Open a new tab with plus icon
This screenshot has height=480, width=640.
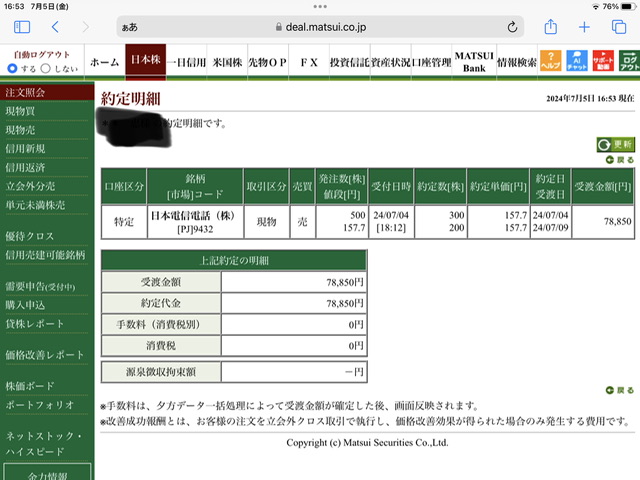point(584,27)
